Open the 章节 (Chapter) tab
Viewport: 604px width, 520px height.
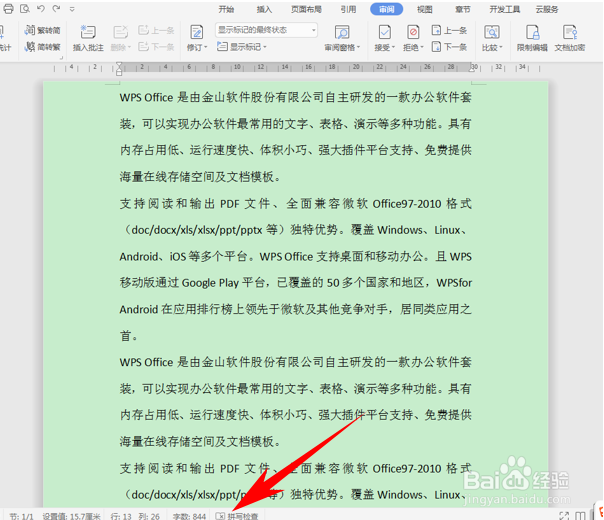pos(463,9)
